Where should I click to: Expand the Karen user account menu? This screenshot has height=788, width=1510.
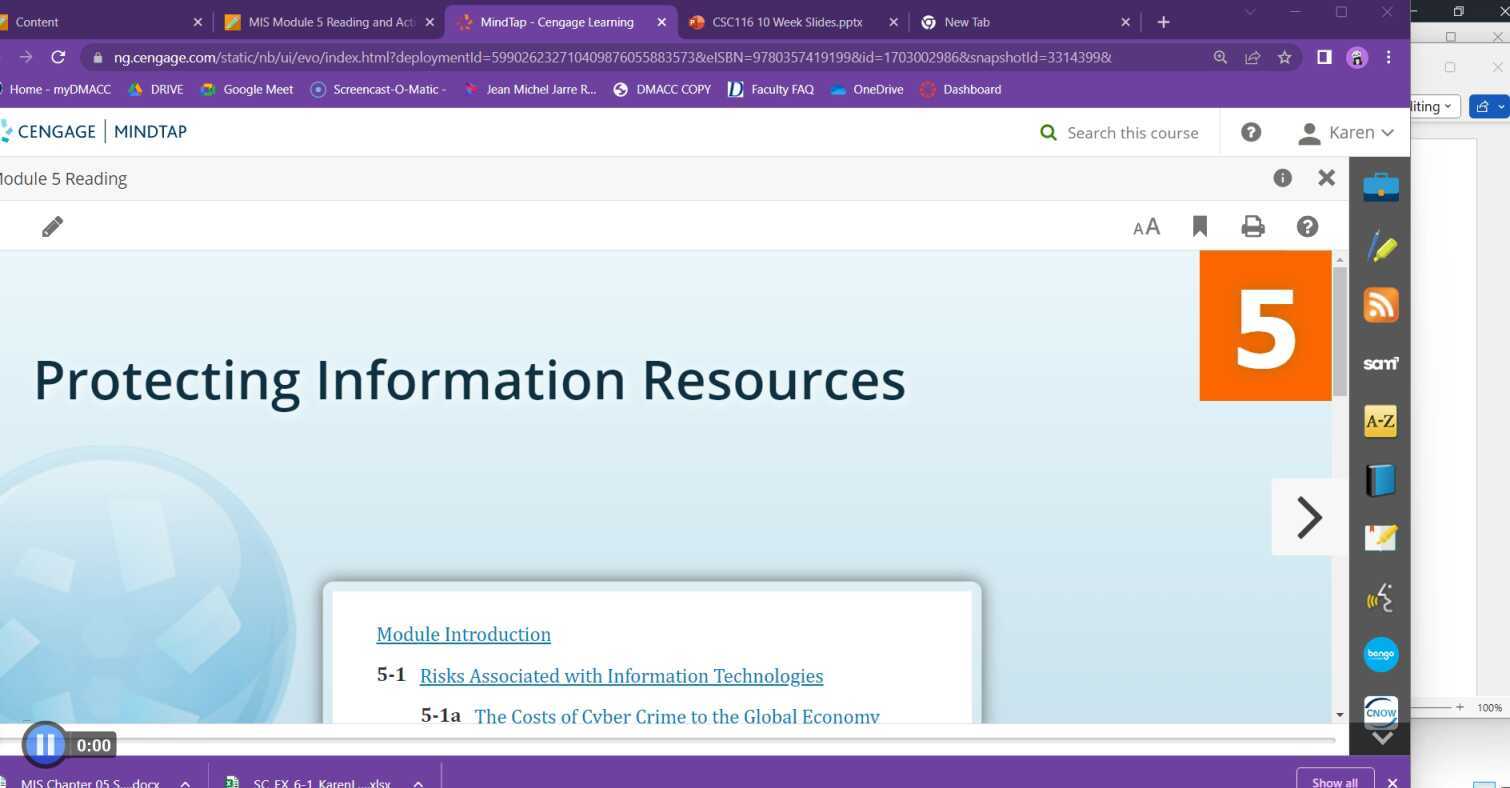(1346, 132)
